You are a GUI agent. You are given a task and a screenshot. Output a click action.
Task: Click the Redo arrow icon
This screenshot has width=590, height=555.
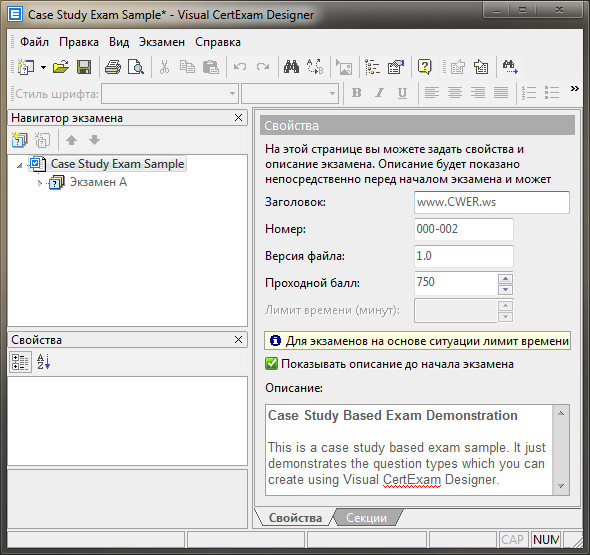tap(263, 67)
